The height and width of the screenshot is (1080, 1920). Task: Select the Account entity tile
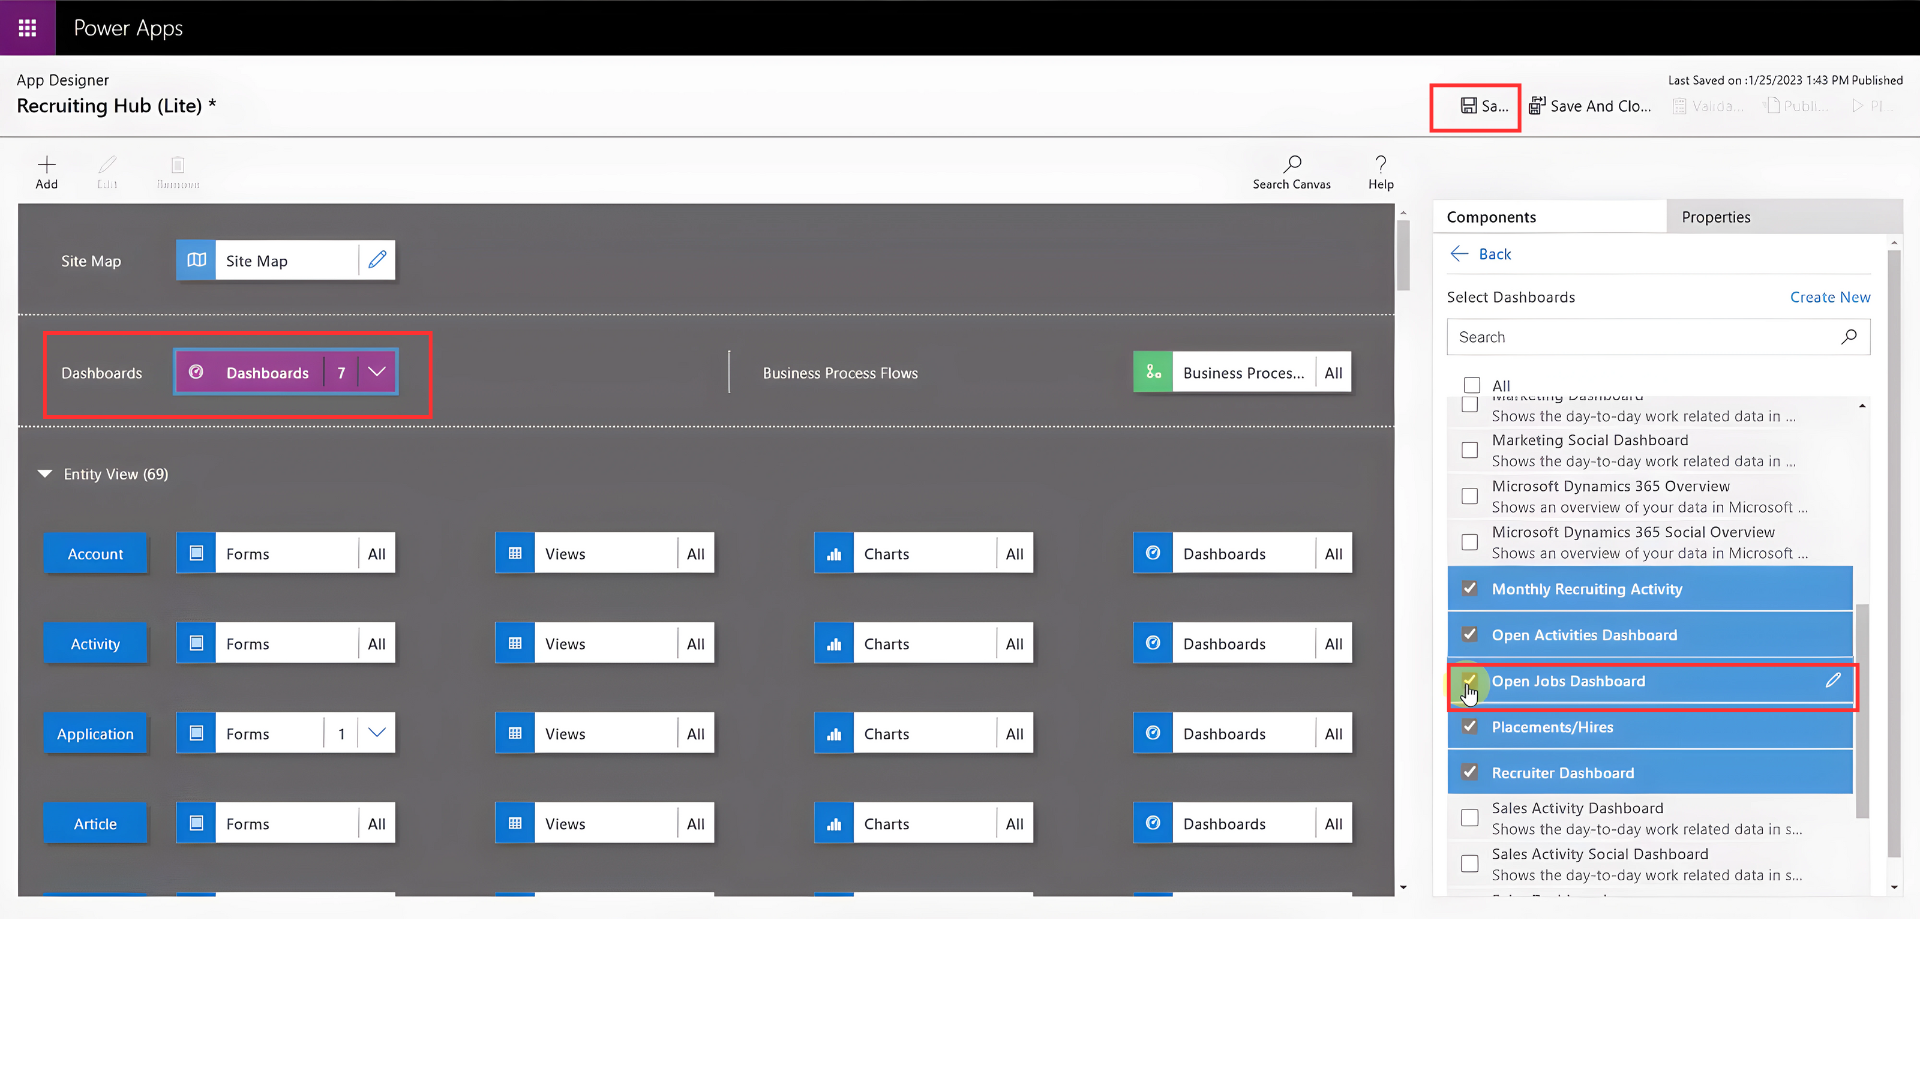click(x=95, y=553)
